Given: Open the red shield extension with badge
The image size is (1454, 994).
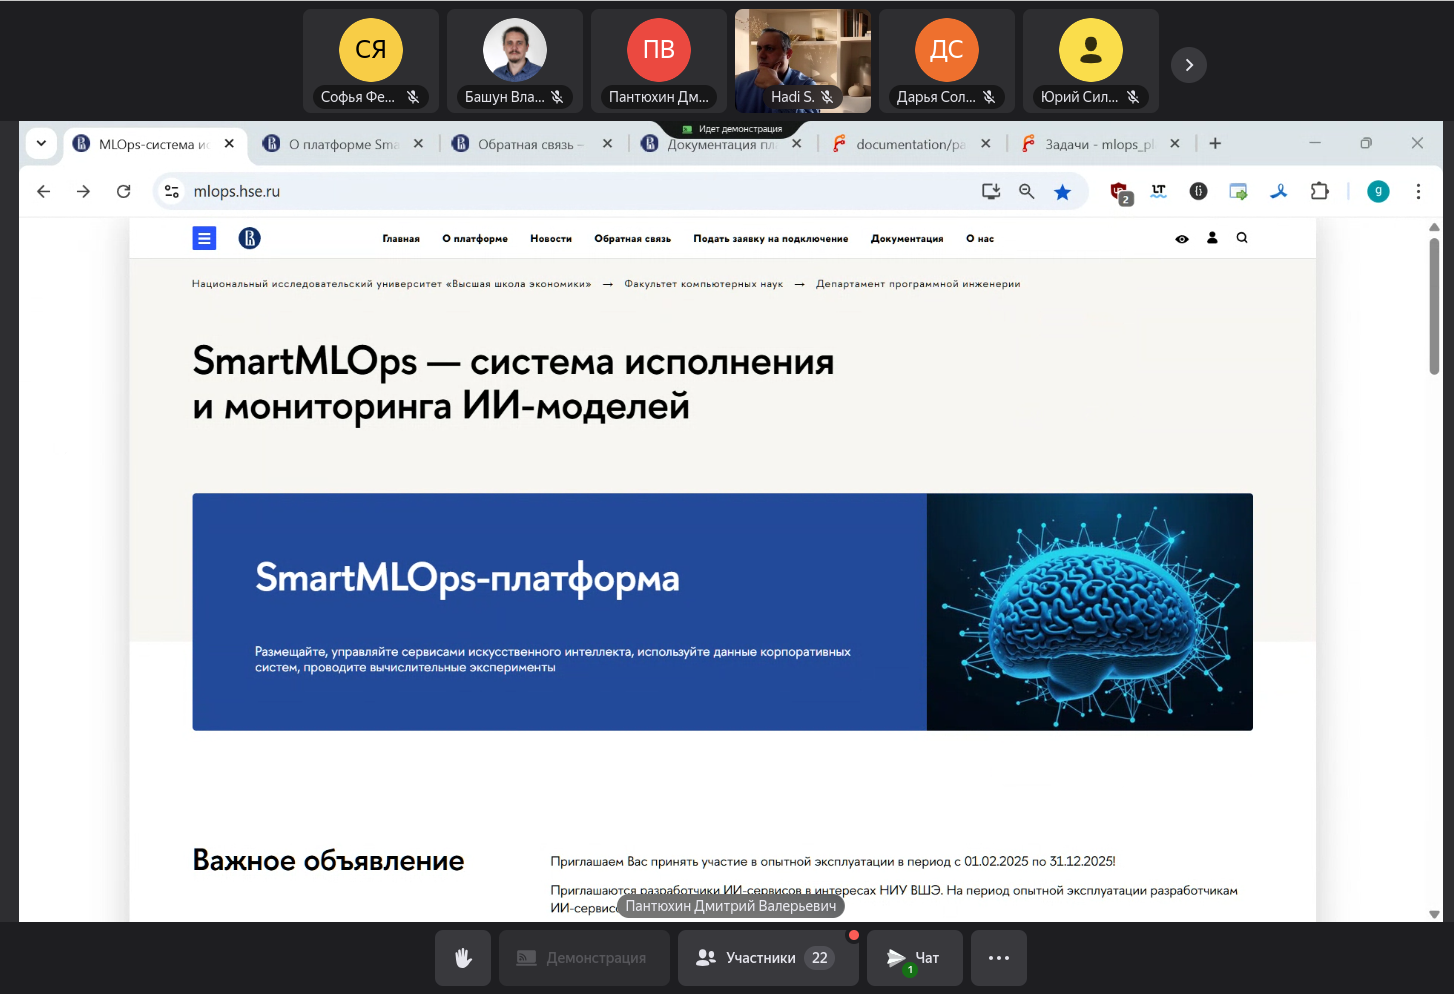Looking at the screenshot, I should [1120, 192].
